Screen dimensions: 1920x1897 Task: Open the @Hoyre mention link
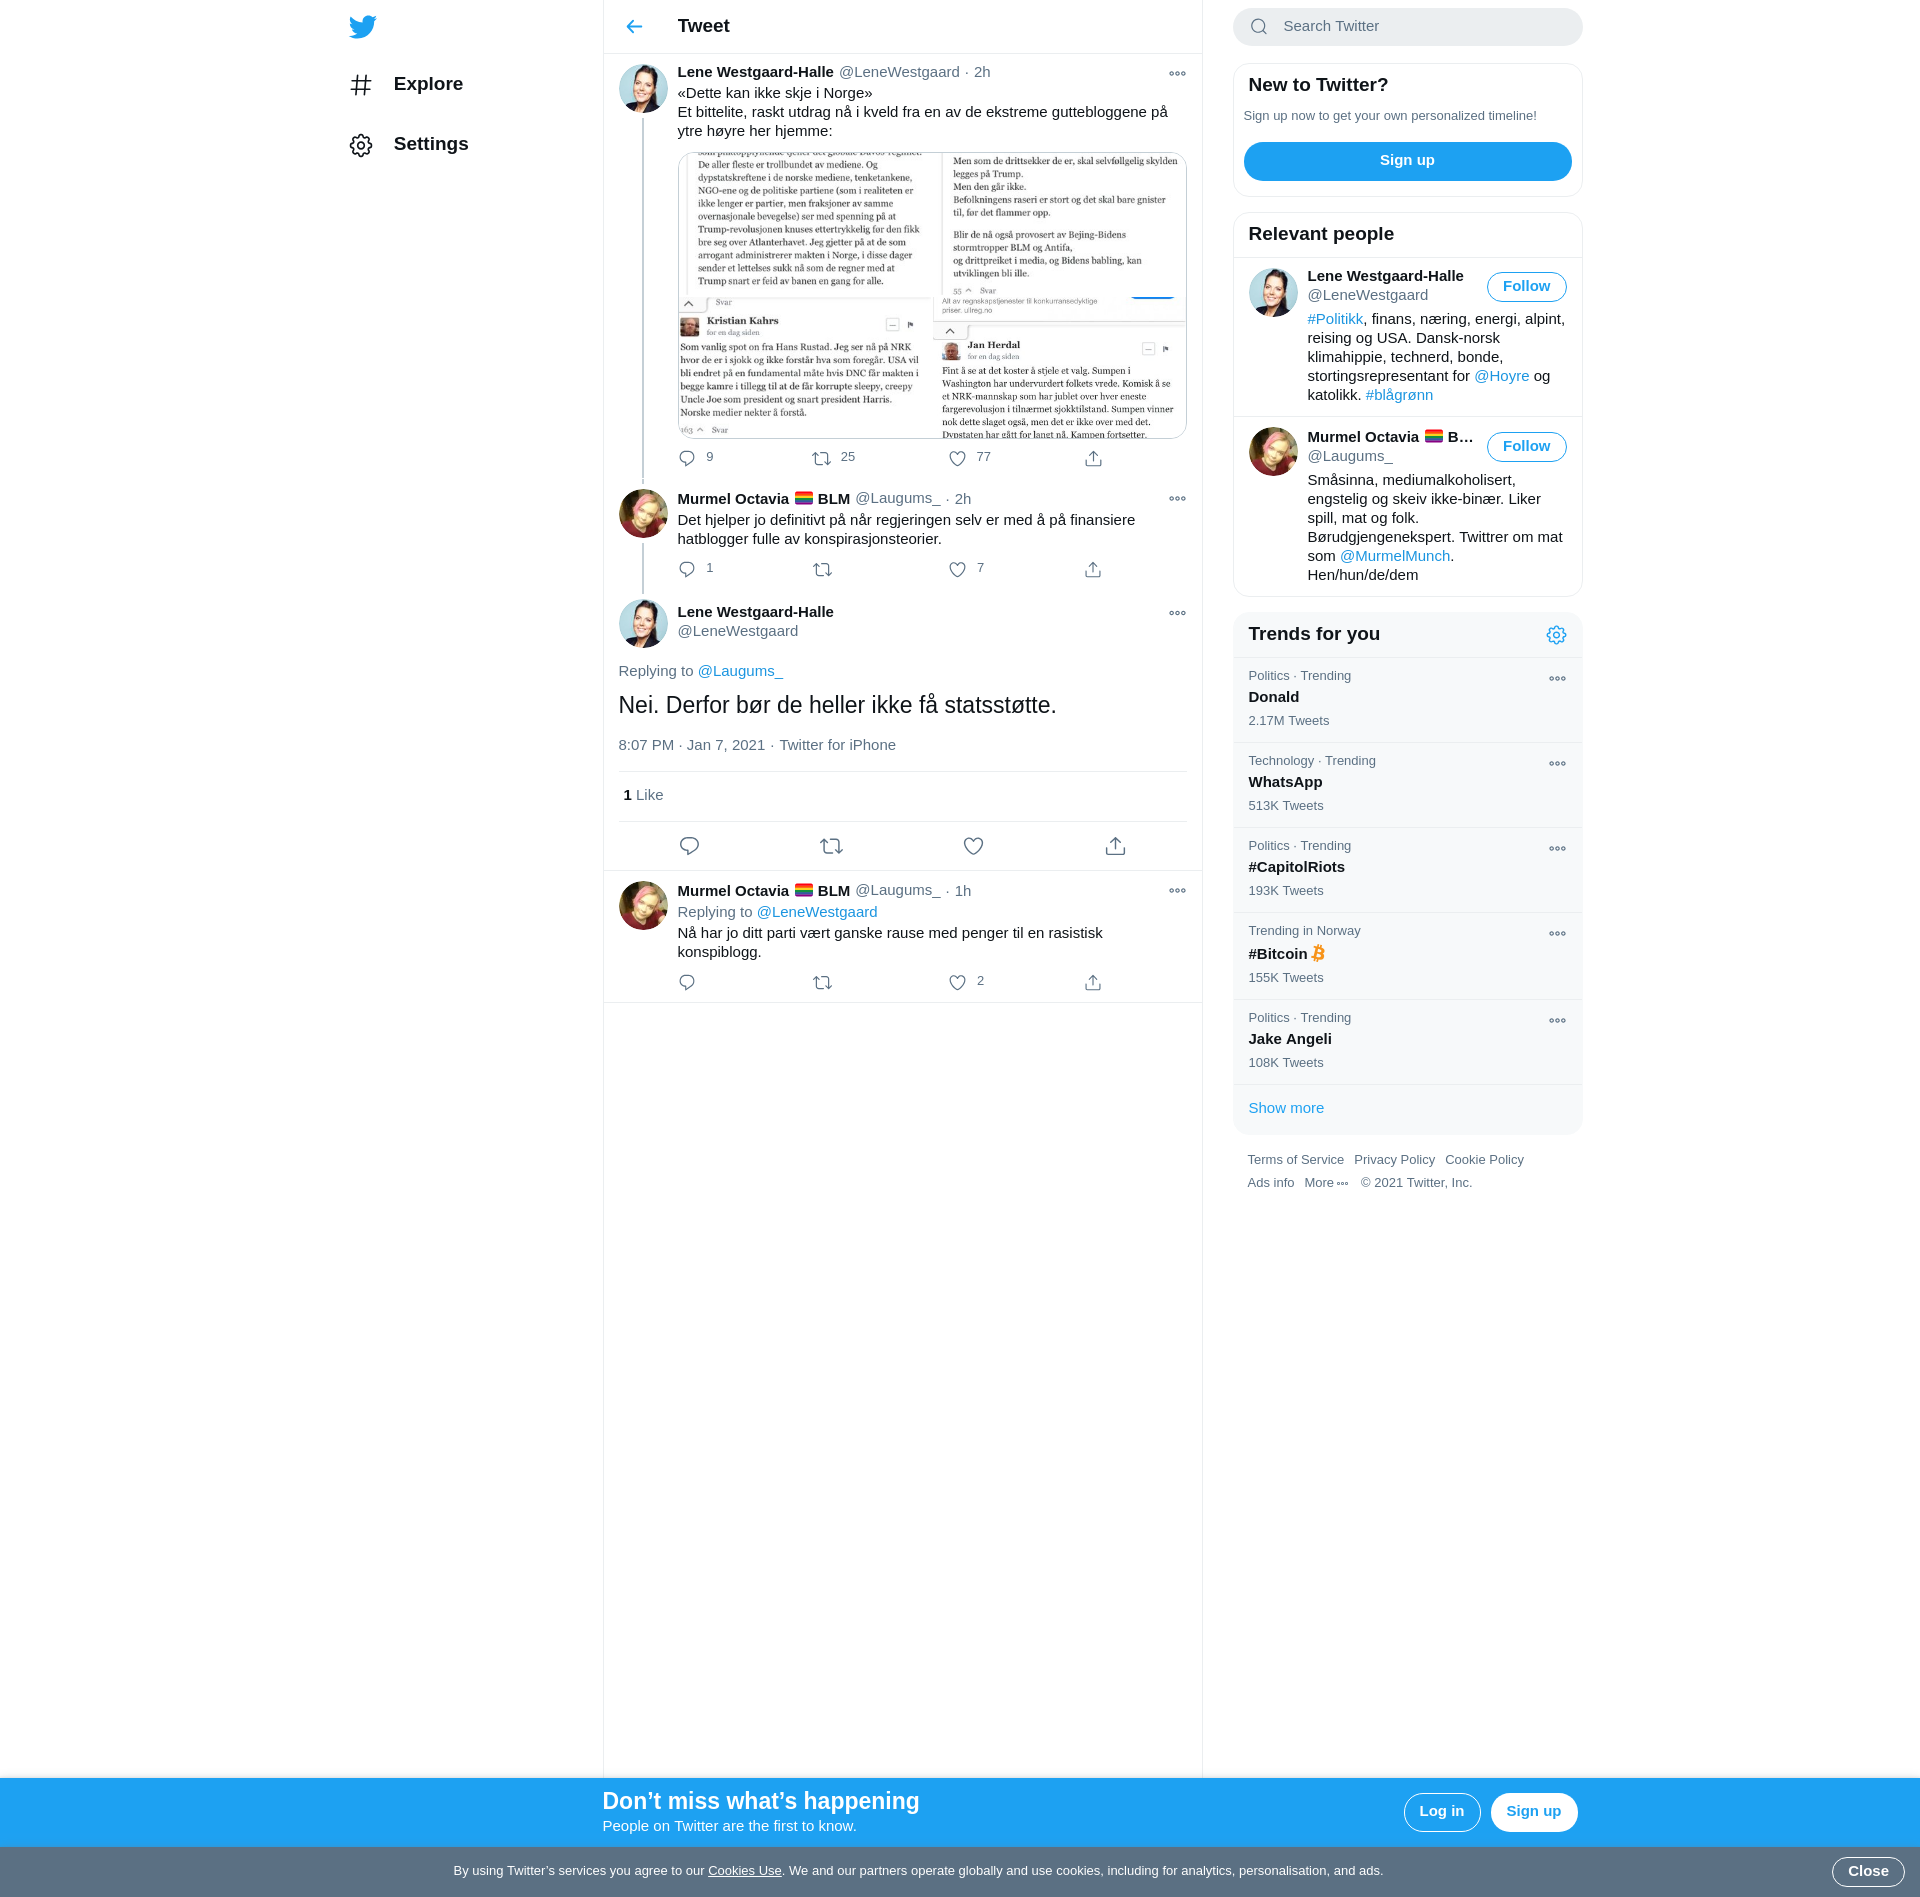[1501, 376]
